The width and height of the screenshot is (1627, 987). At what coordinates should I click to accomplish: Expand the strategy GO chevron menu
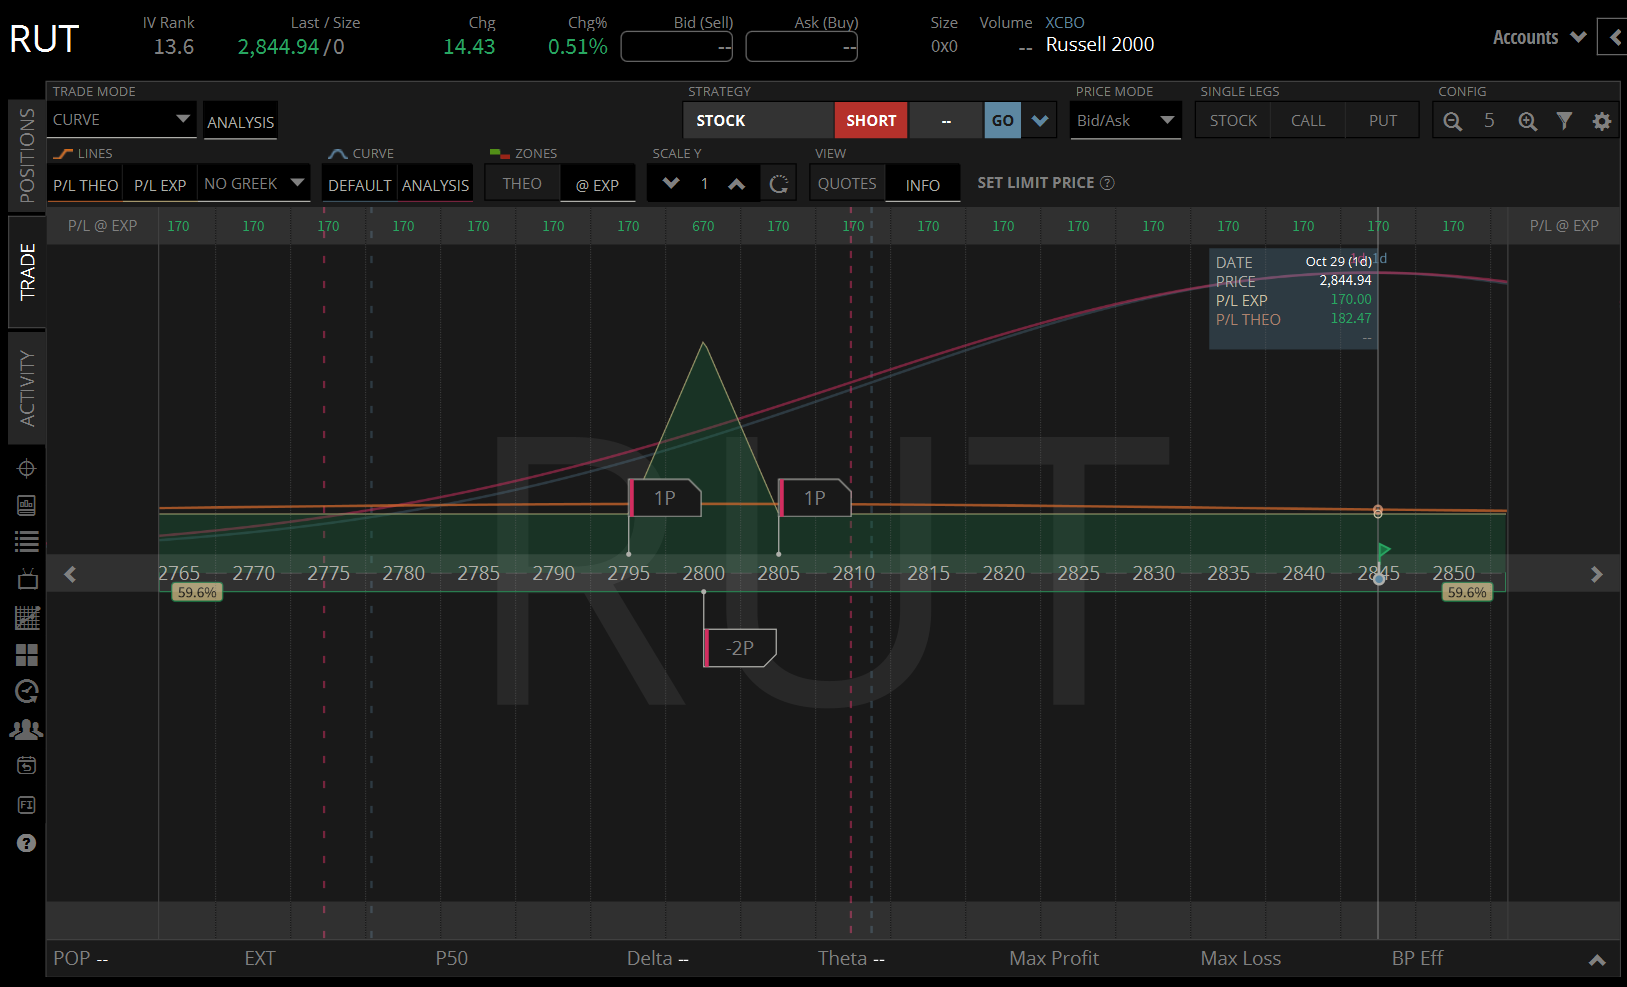coord(1040,121)
